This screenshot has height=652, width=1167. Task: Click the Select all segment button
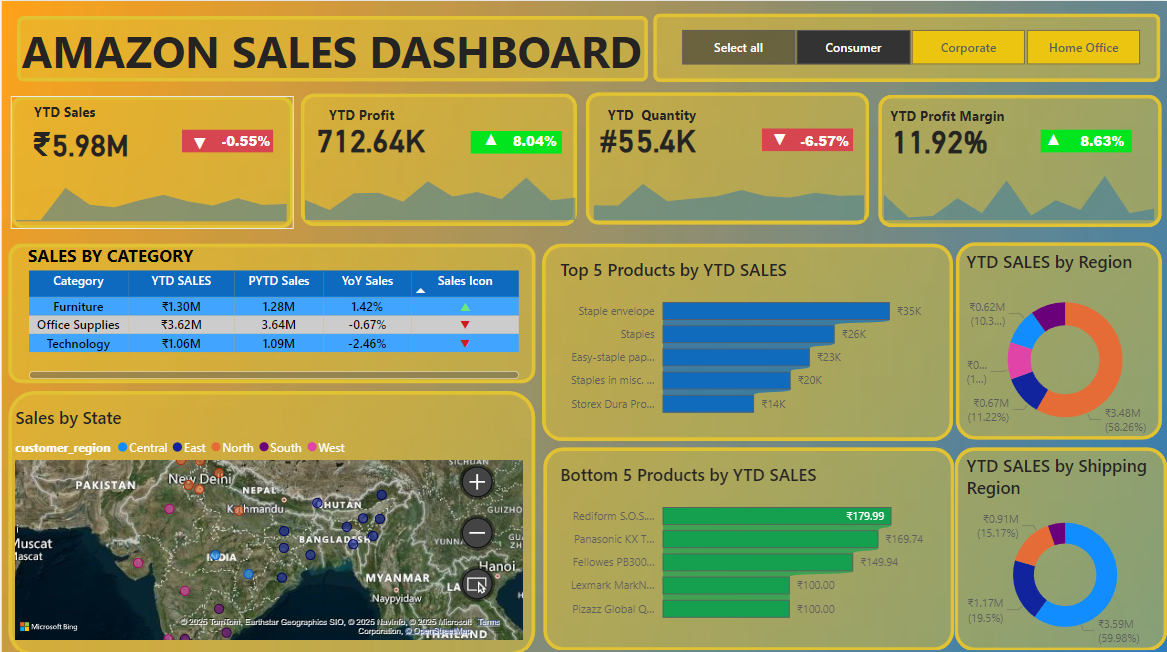coord(738,47)
